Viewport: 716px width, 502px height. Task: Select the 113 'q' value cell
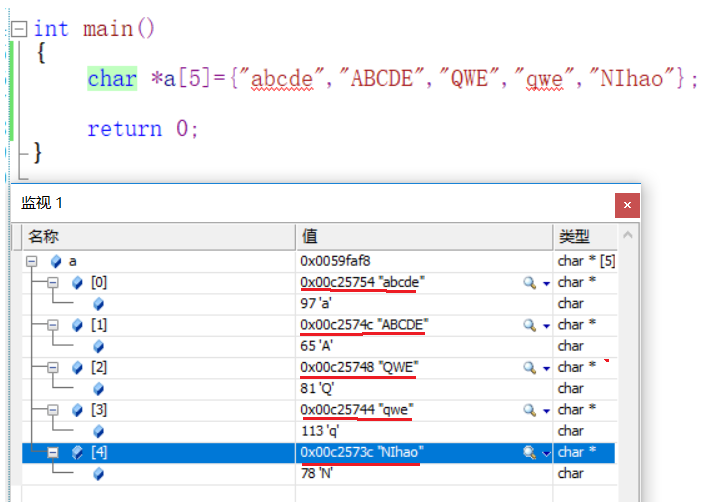(x=425, y=432)
